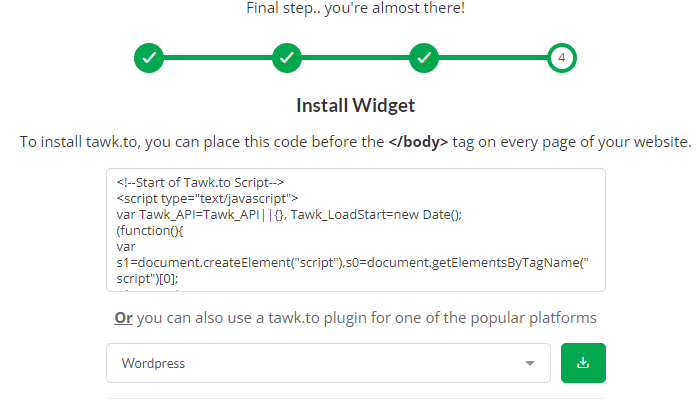The width and height of the screenshot is (698, 414).
Task: Click the underlined 'Or' text
Action: 123,318
